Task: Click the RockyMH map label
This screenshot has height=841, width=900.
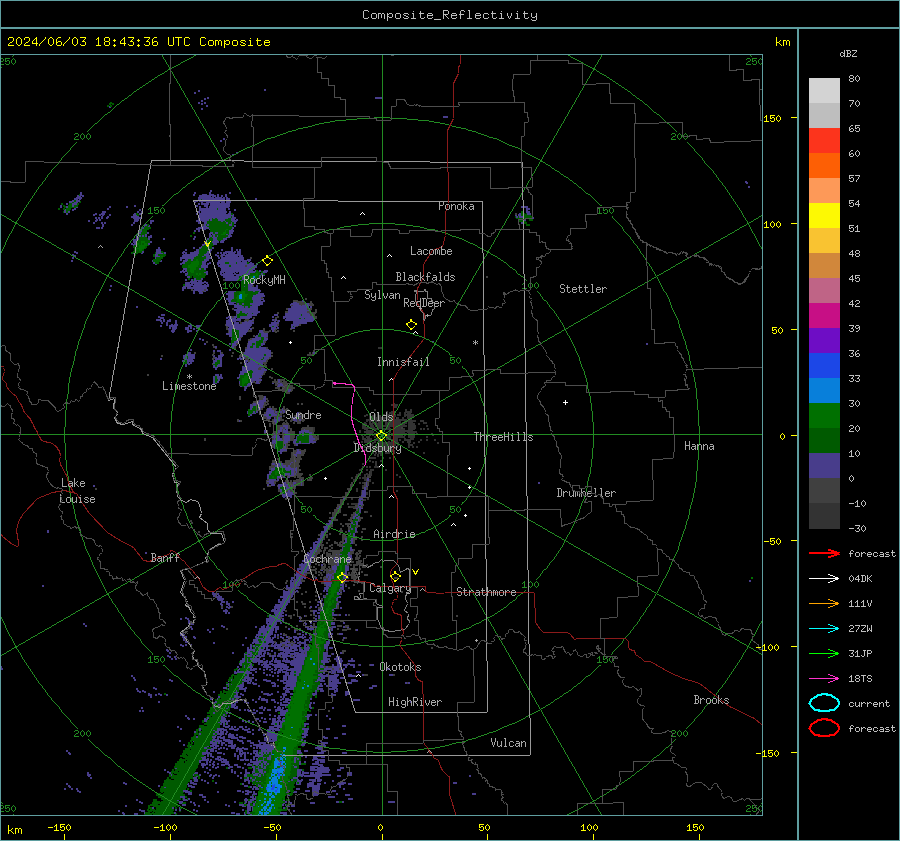Action: (x=264, y=280)
